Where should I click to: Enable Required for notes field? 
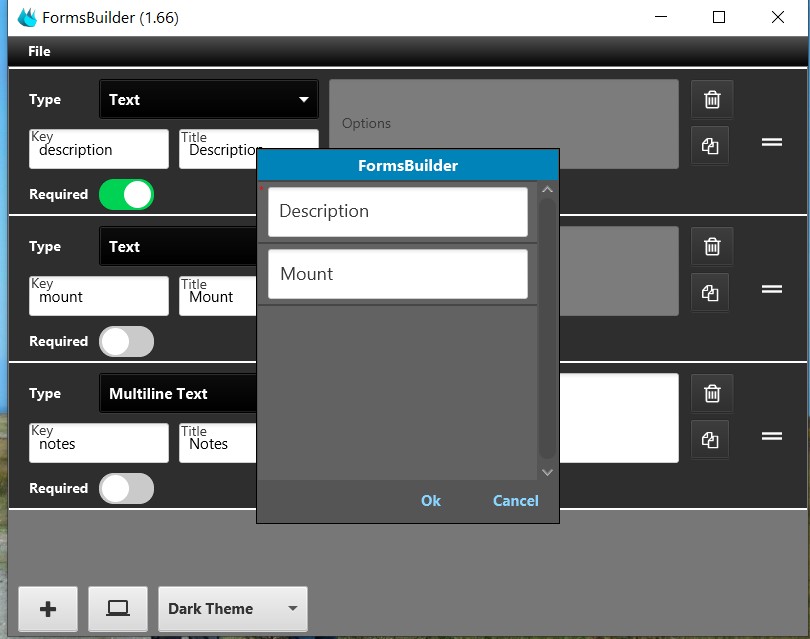tap(127, 489)
